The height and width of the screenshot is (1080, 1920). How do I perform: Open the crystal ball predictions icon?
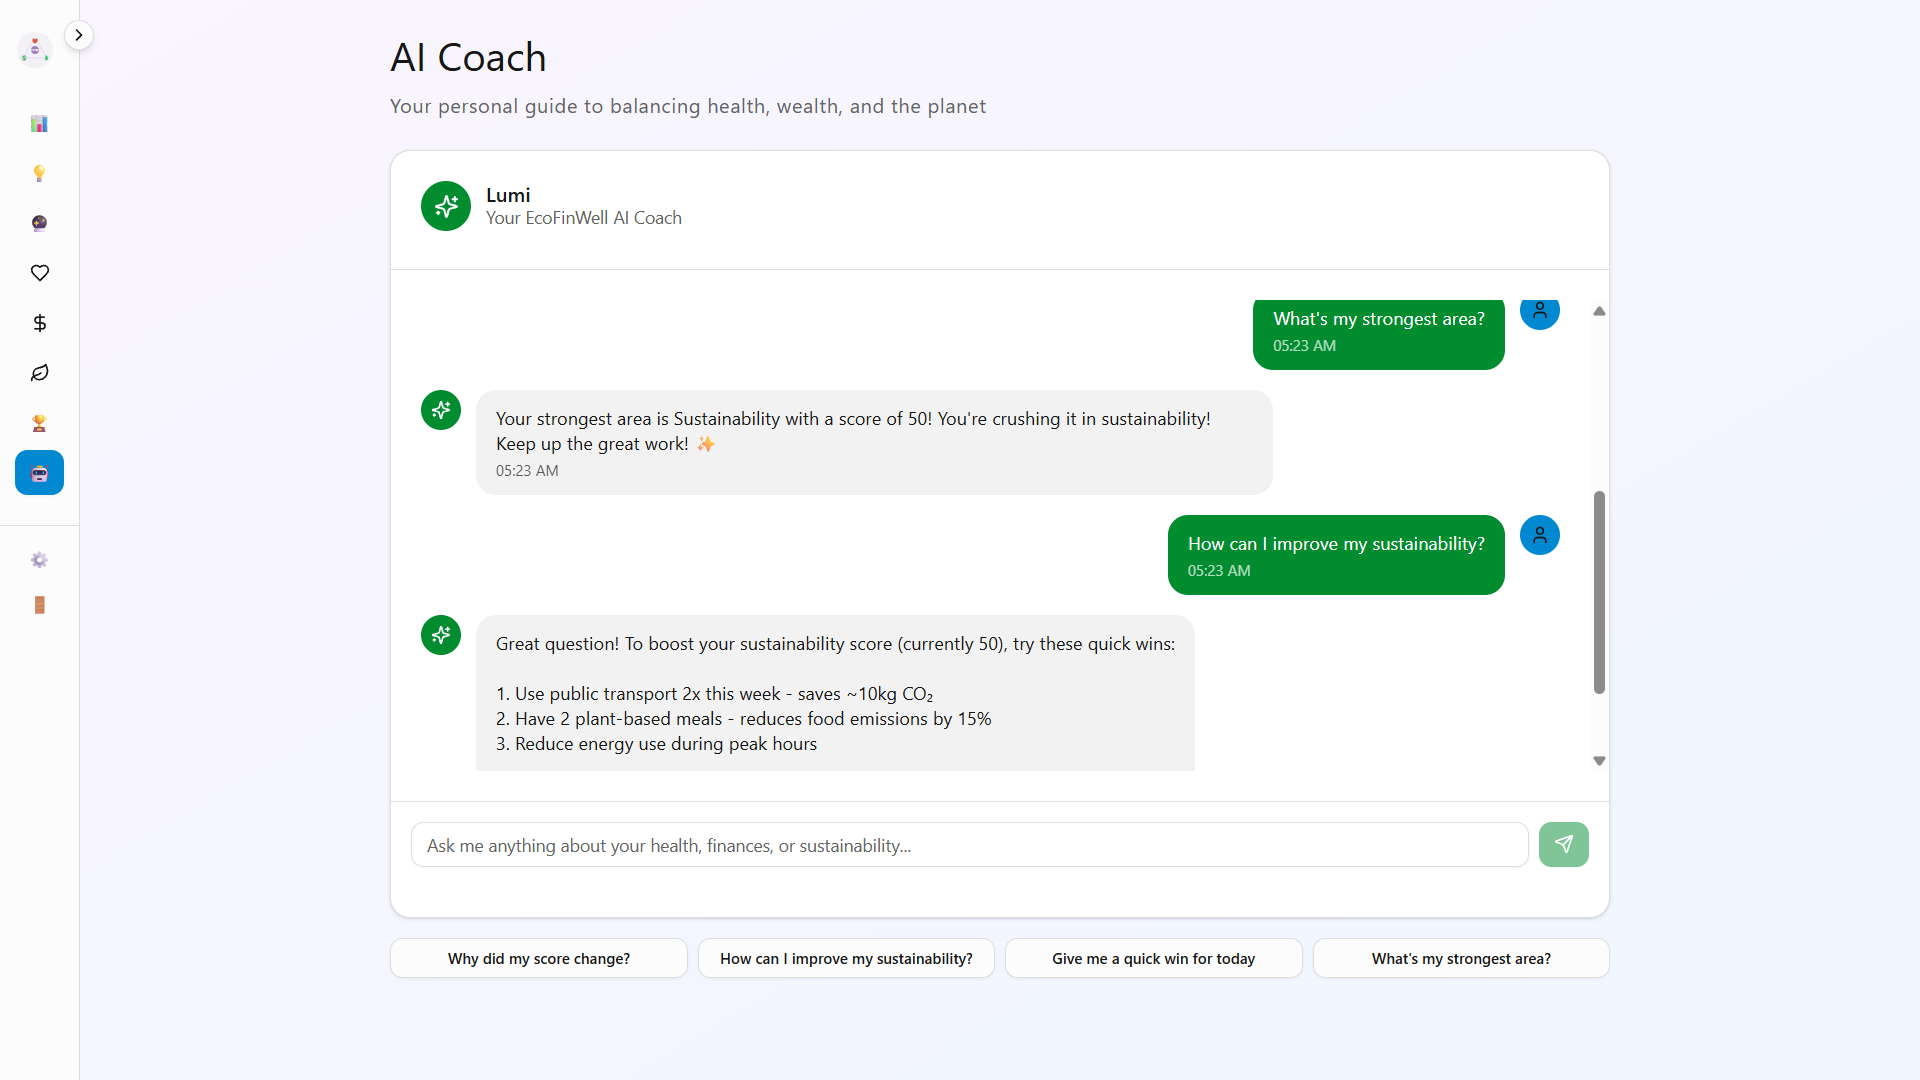pyautogui.click(x=39, y=223)
